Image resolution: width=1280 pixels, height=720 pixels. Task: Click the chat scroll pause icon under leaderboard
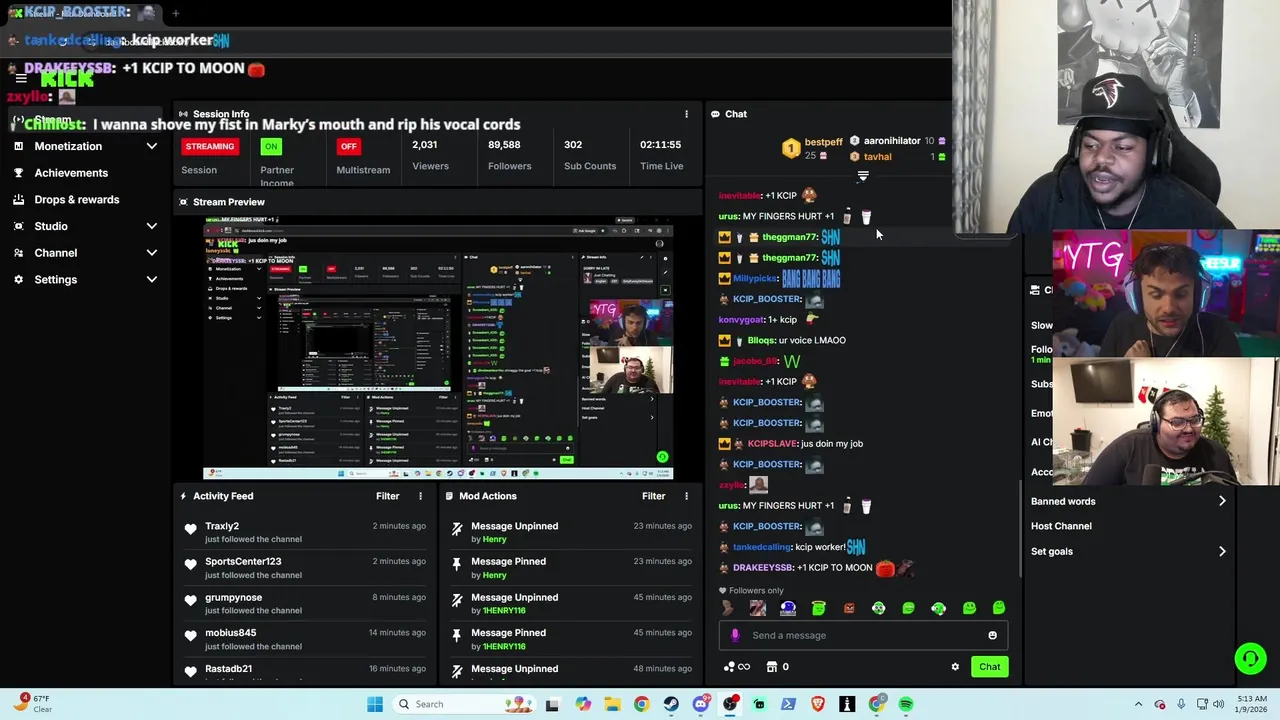click(863, 177)
